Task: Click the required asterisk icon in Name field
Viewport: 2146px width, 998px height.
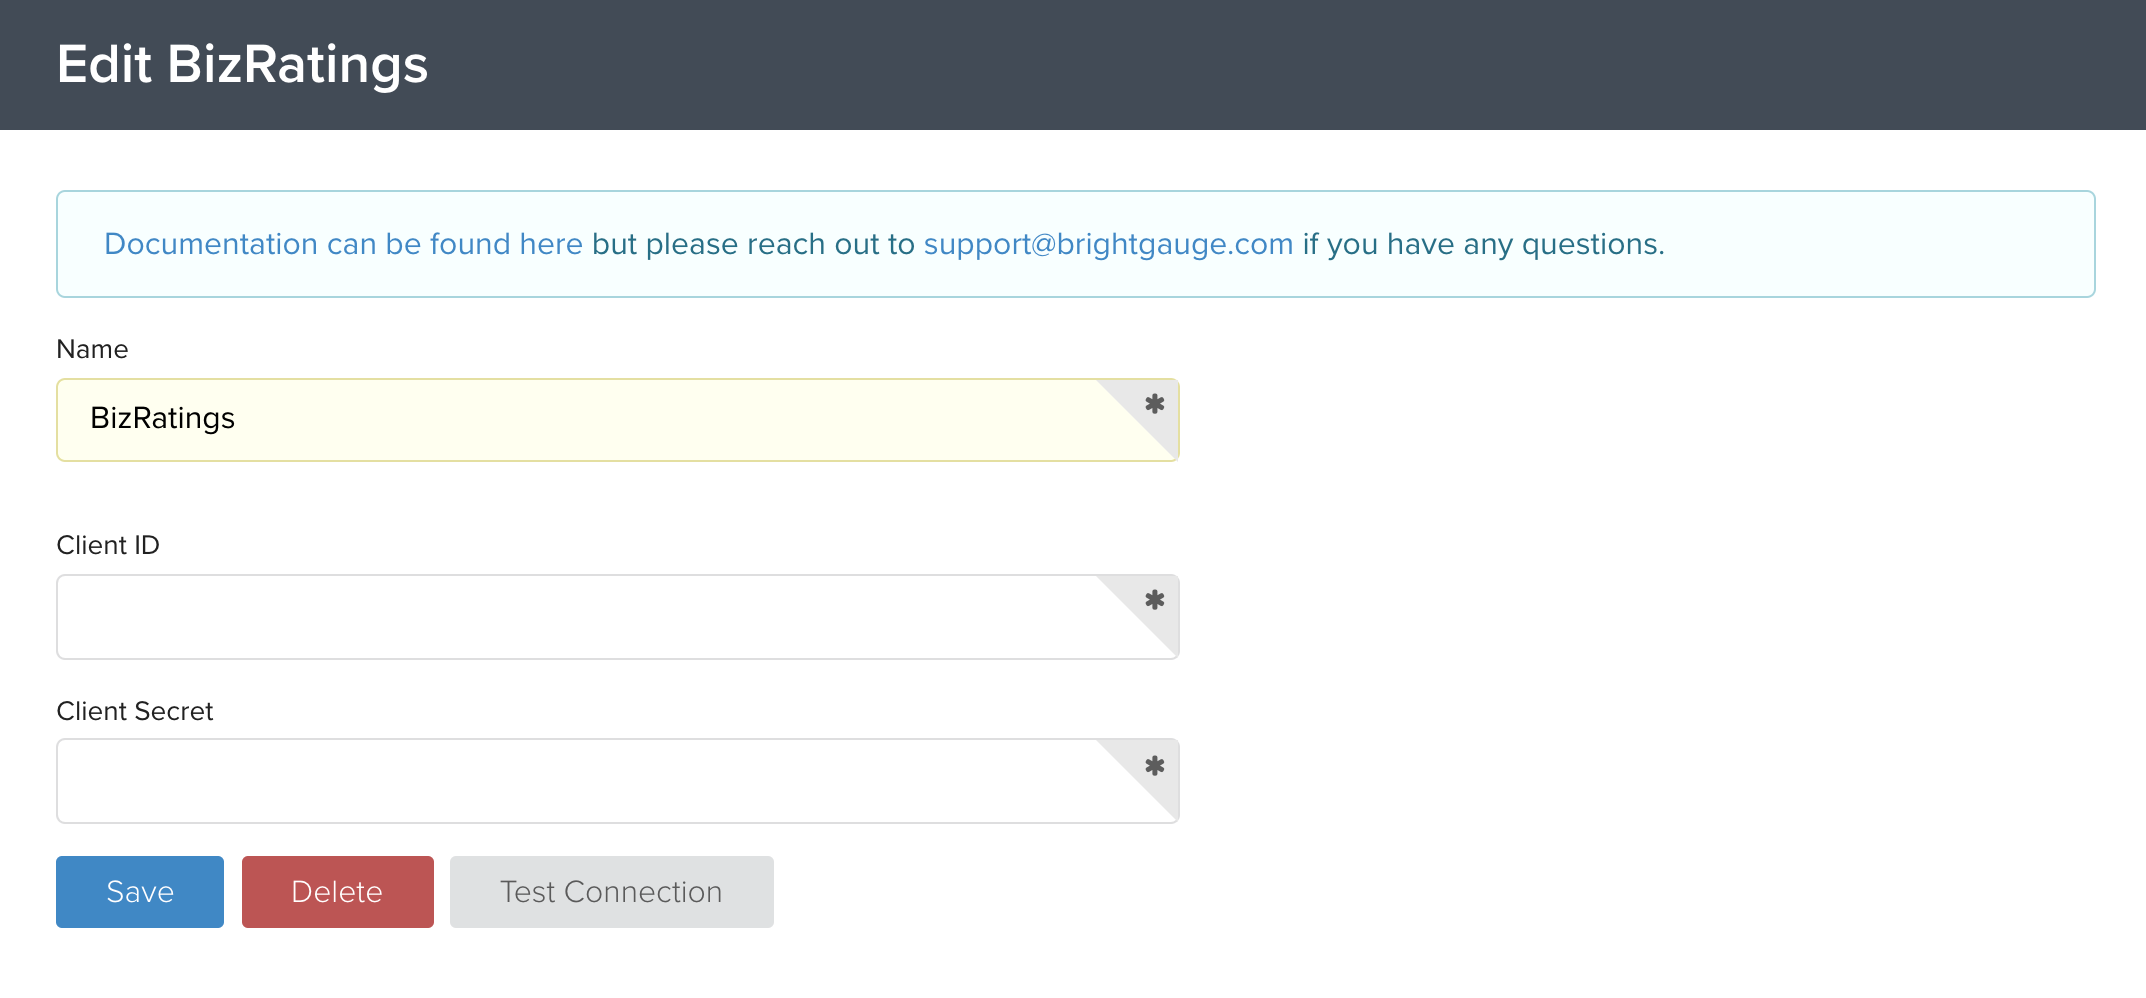Action: 1155,404
